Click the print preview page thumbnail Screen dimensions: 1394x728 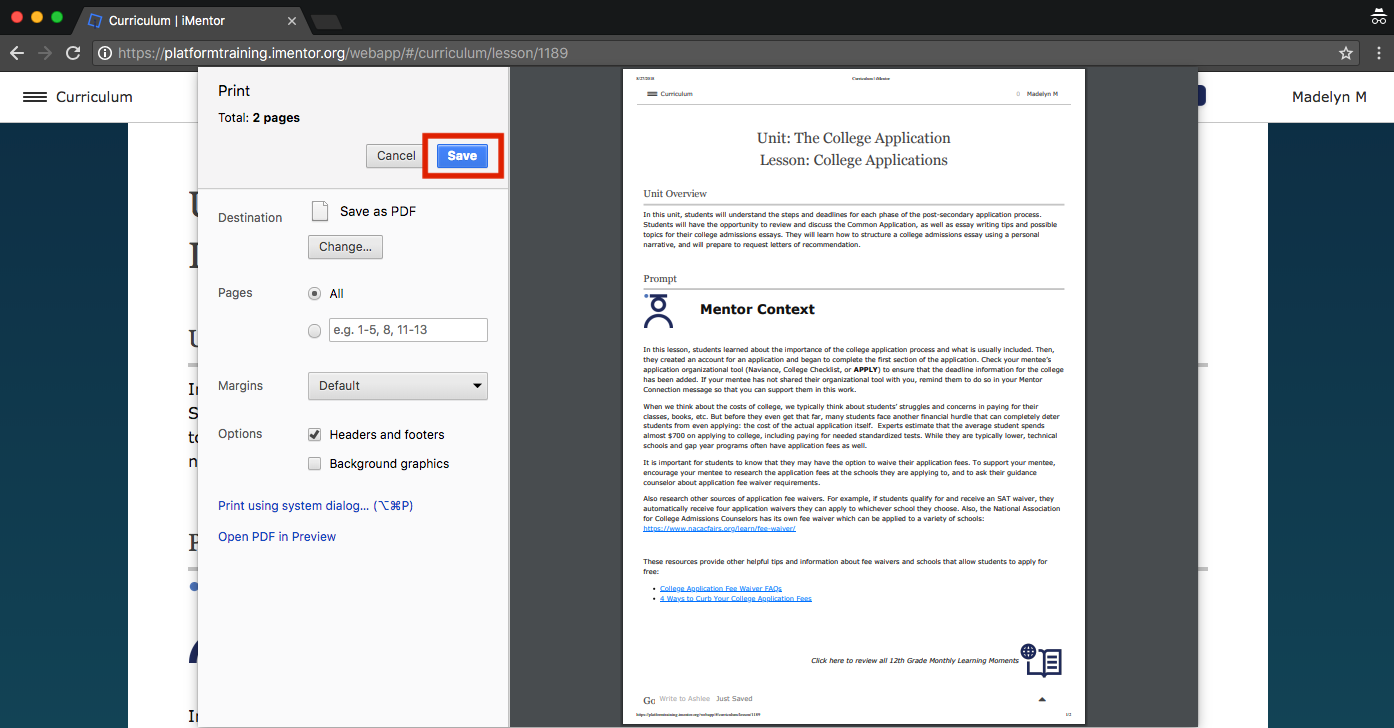point(853,396)
